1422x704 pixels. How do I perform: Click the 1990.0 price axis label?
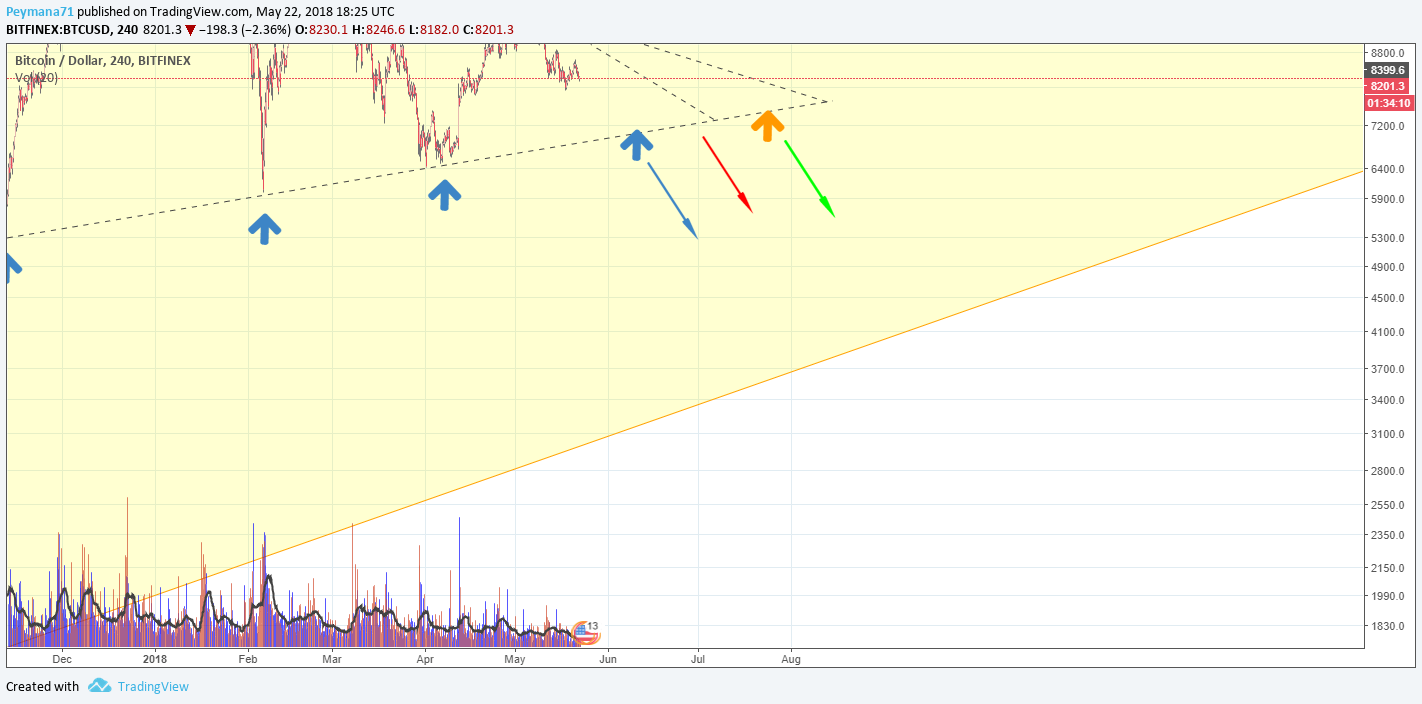point(1388,596)
